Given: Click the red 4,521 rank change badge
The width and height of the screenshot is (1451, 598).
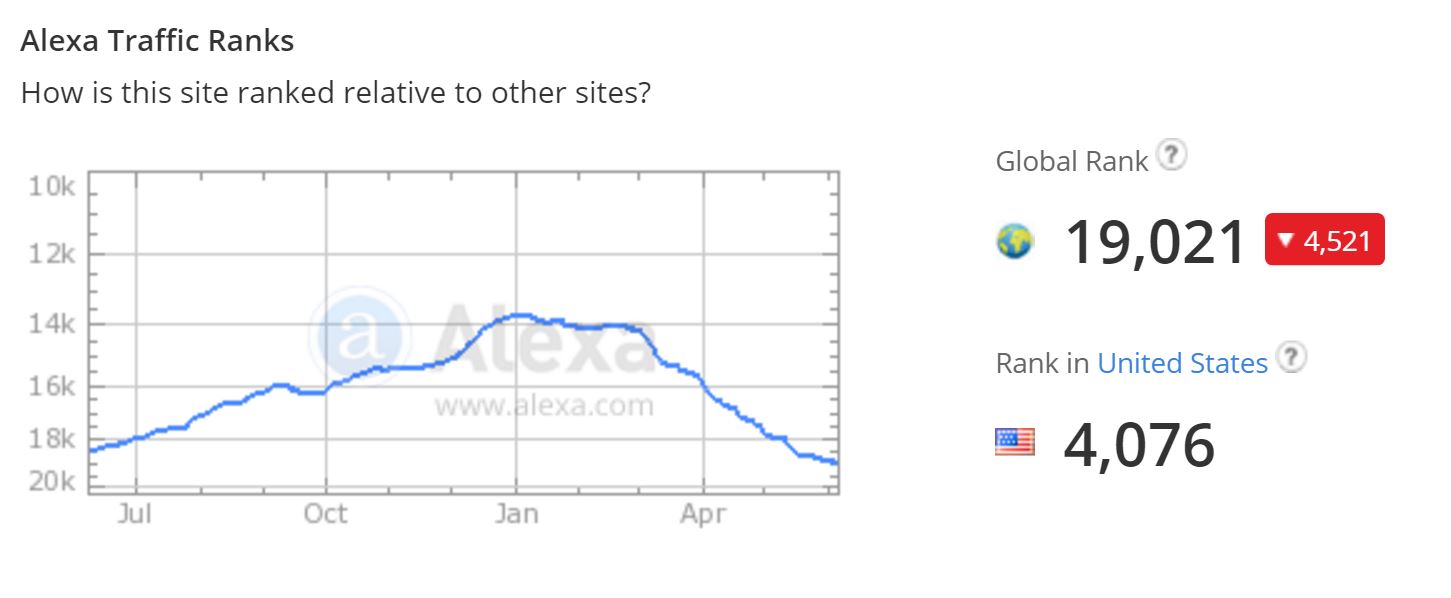Looking at the screenshot, I should tap(1324, 240).
